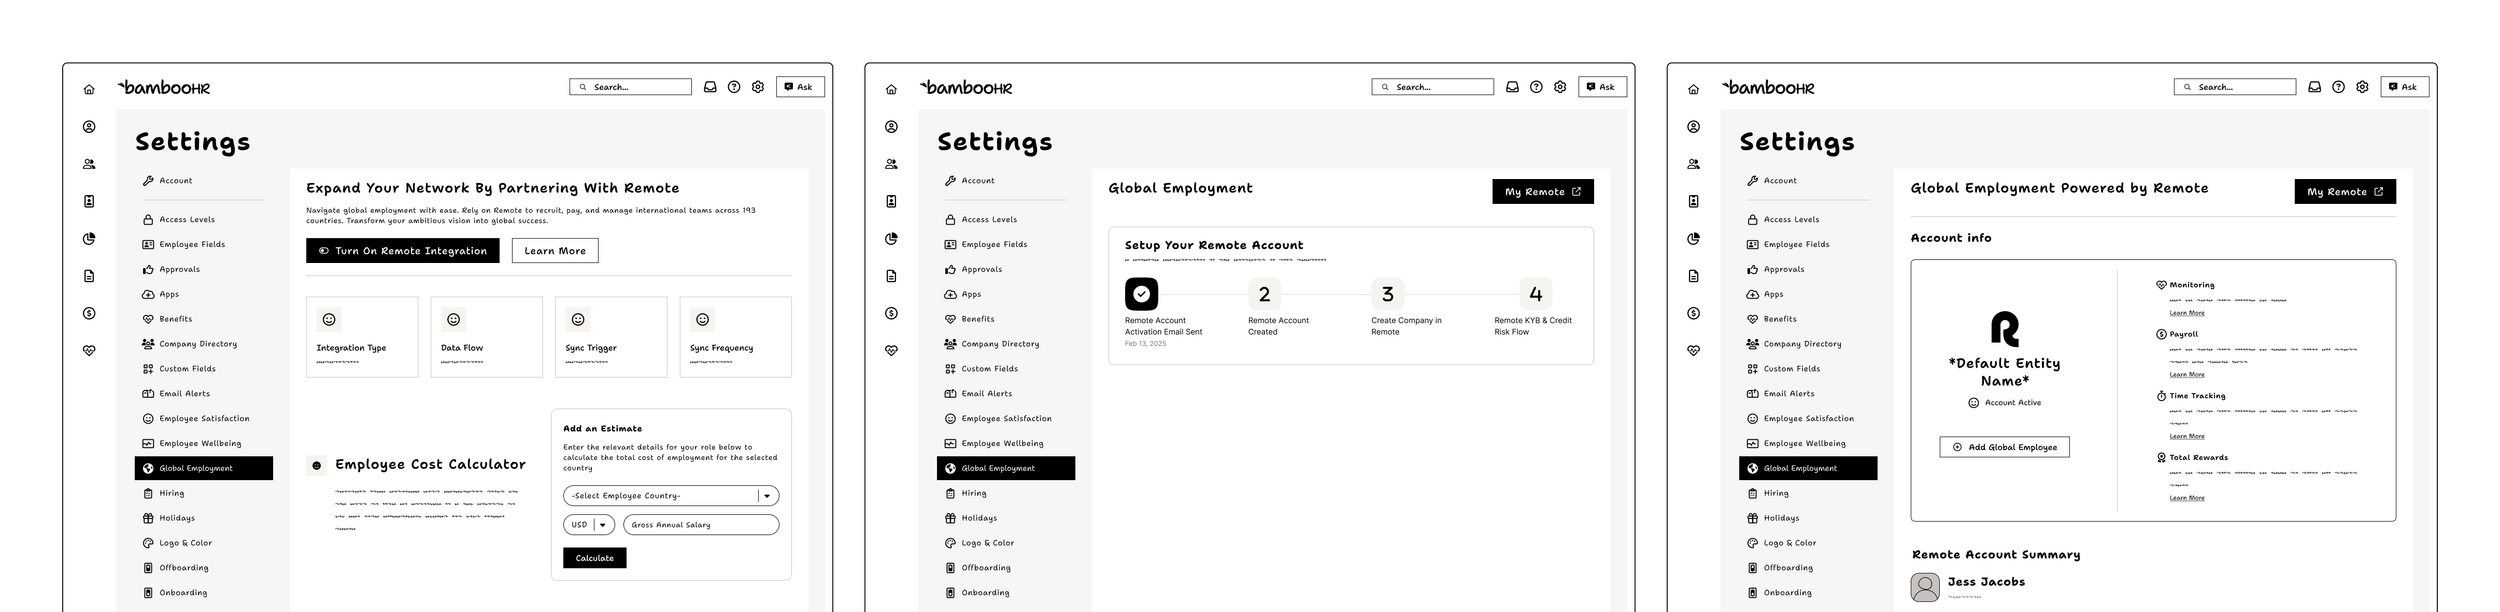Open Reports pie chart icon, first screen sidebar
Image resolution: width=2500 pixels, height=612 pixels.
pyautogui.click(x=89, y=239)
